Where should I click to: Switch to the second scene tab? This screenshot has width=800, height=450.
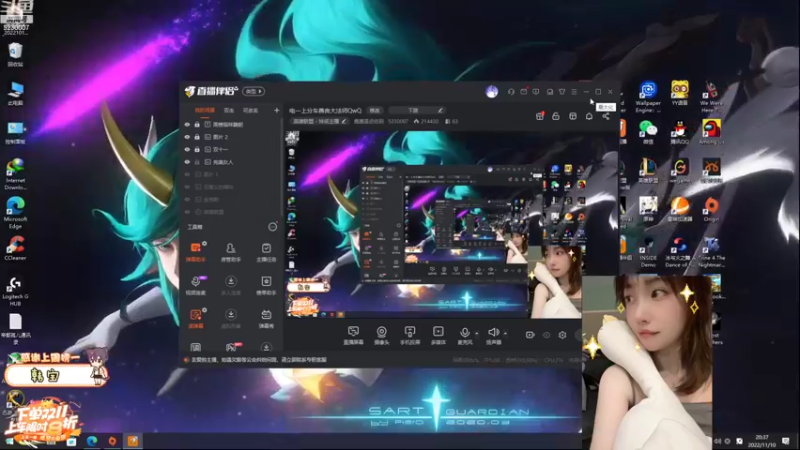click(x=229, y=110)
